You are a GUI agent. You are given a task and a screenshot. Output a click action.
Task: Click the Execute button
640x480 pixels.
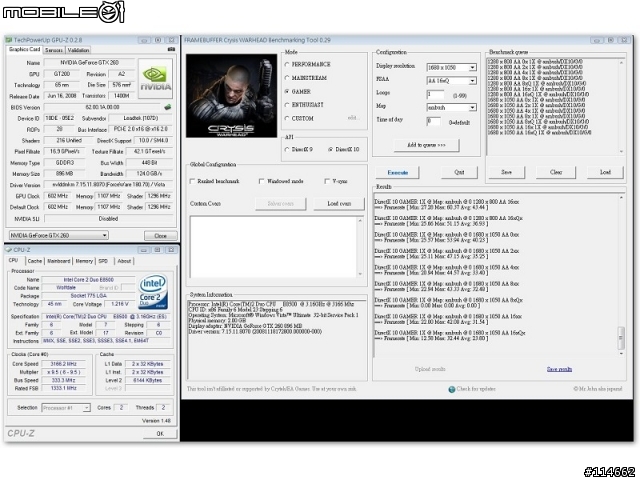pos(398,173)
